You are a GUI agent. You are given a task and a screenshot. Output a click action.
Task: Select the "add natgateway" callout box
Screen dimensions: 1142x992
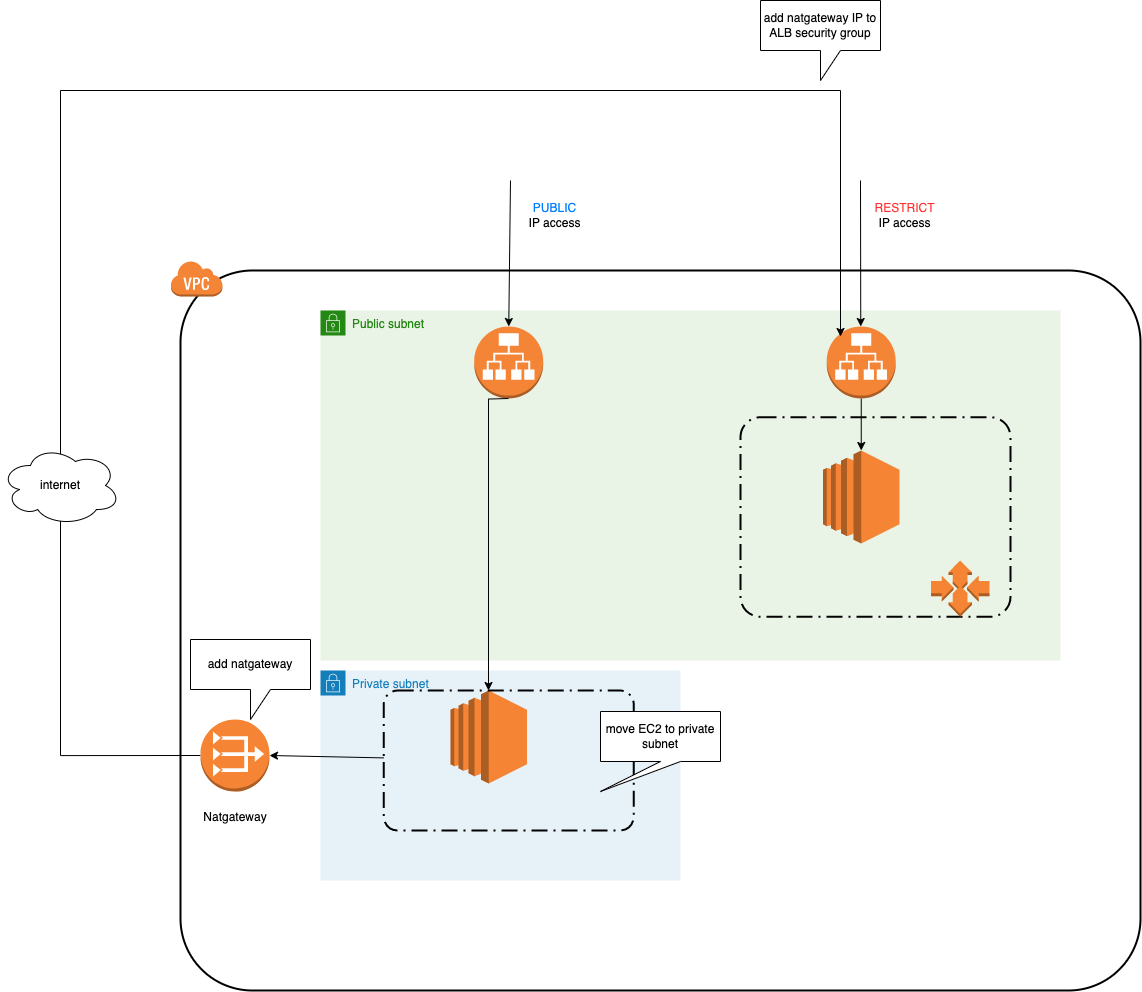[x=250, y=664]
